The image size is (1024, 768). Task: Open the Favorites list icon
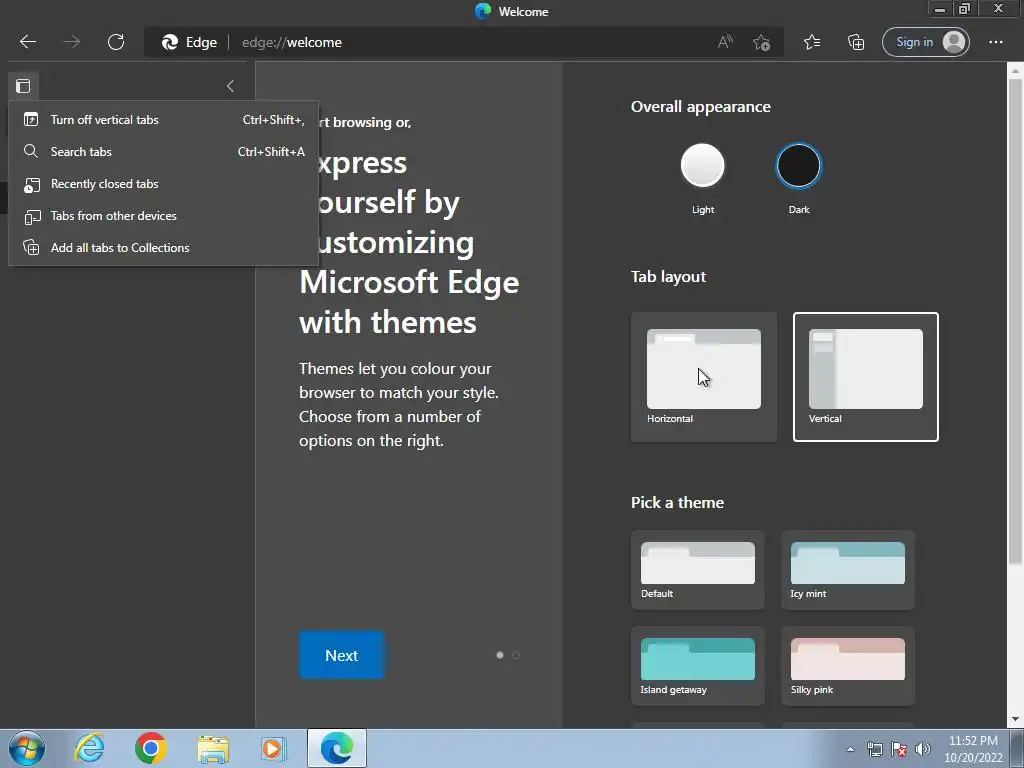(x=812, y=42)
